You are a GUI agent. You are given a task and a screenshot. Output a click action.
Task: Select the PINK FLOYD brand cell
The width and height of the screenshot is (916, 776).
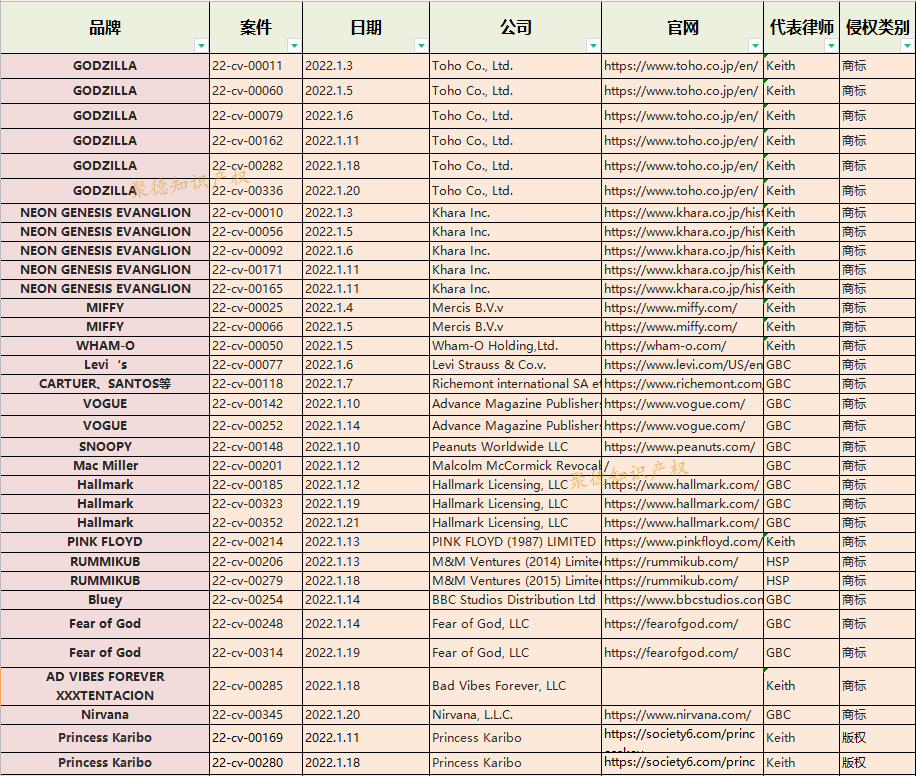(x=105, y=542)
